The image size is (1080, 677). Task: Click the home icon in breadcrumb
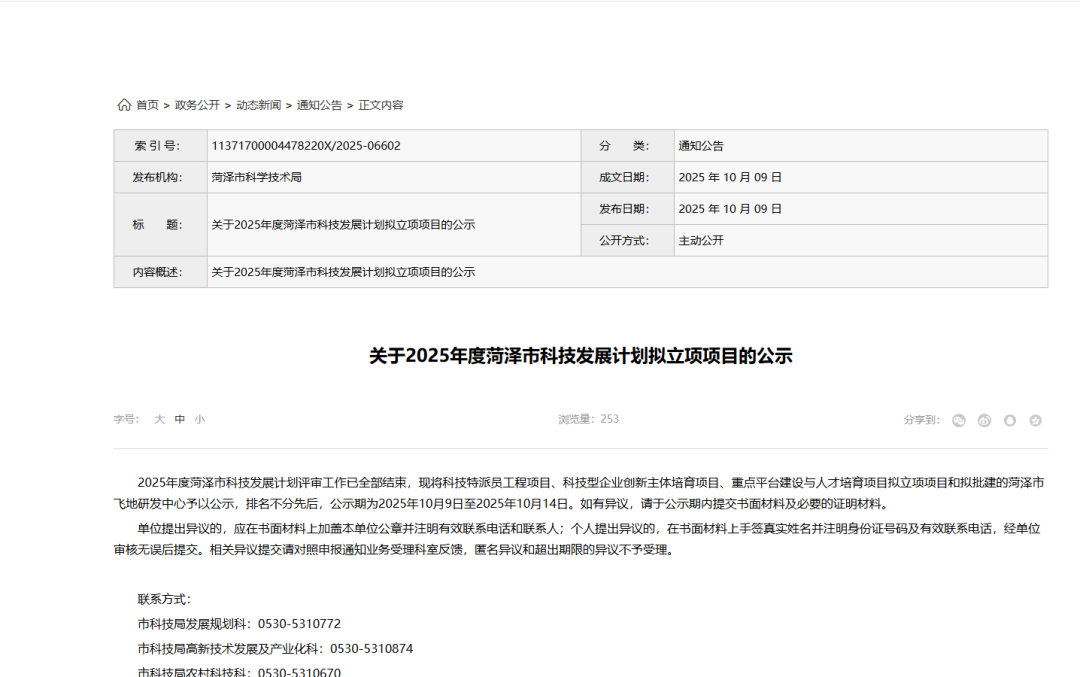click(x=124, y=105)
